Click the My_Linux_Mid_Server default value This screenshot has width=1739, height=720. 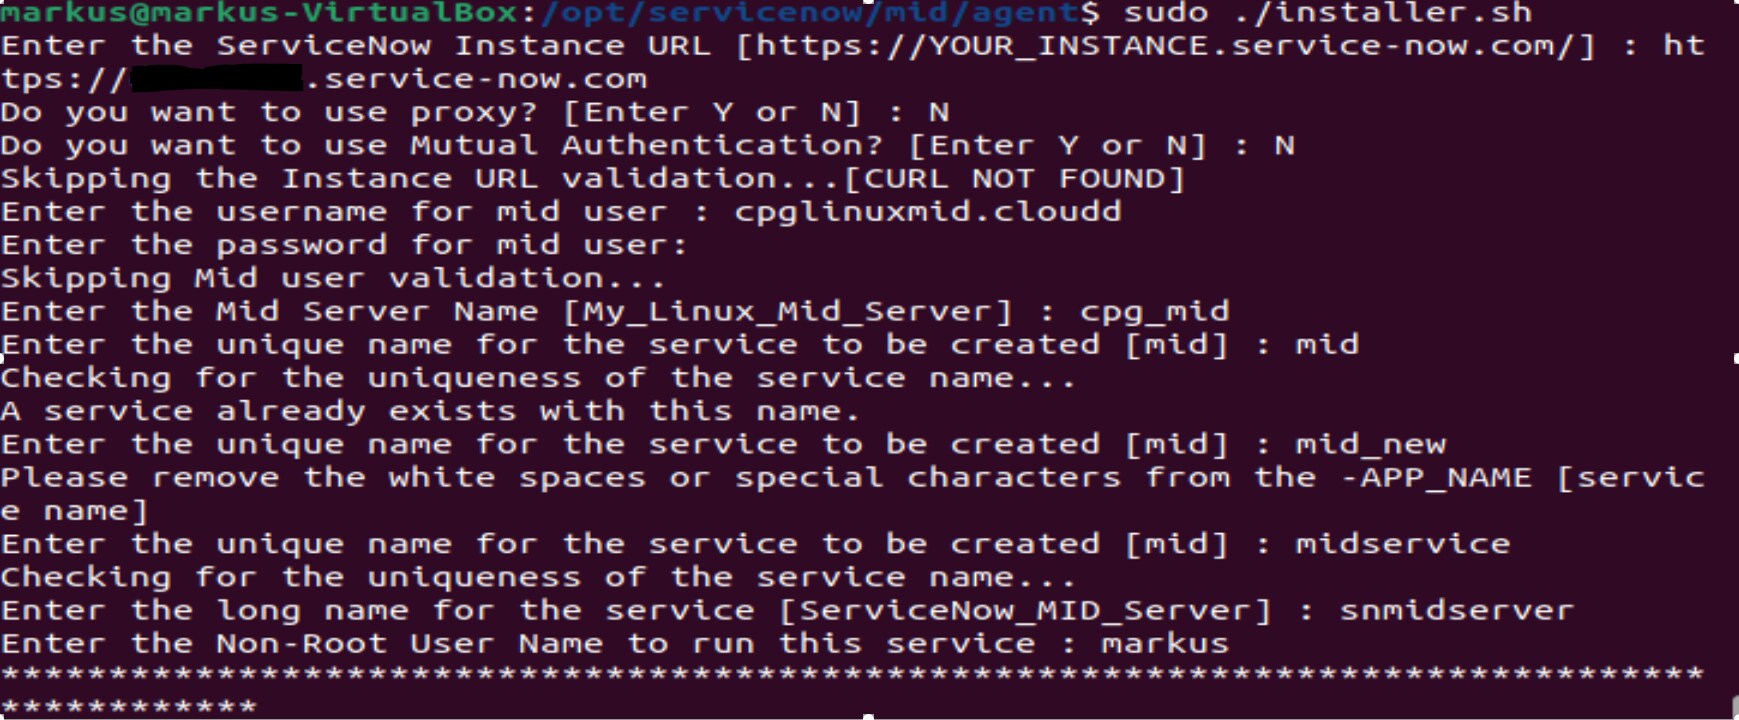click(788, 312)
